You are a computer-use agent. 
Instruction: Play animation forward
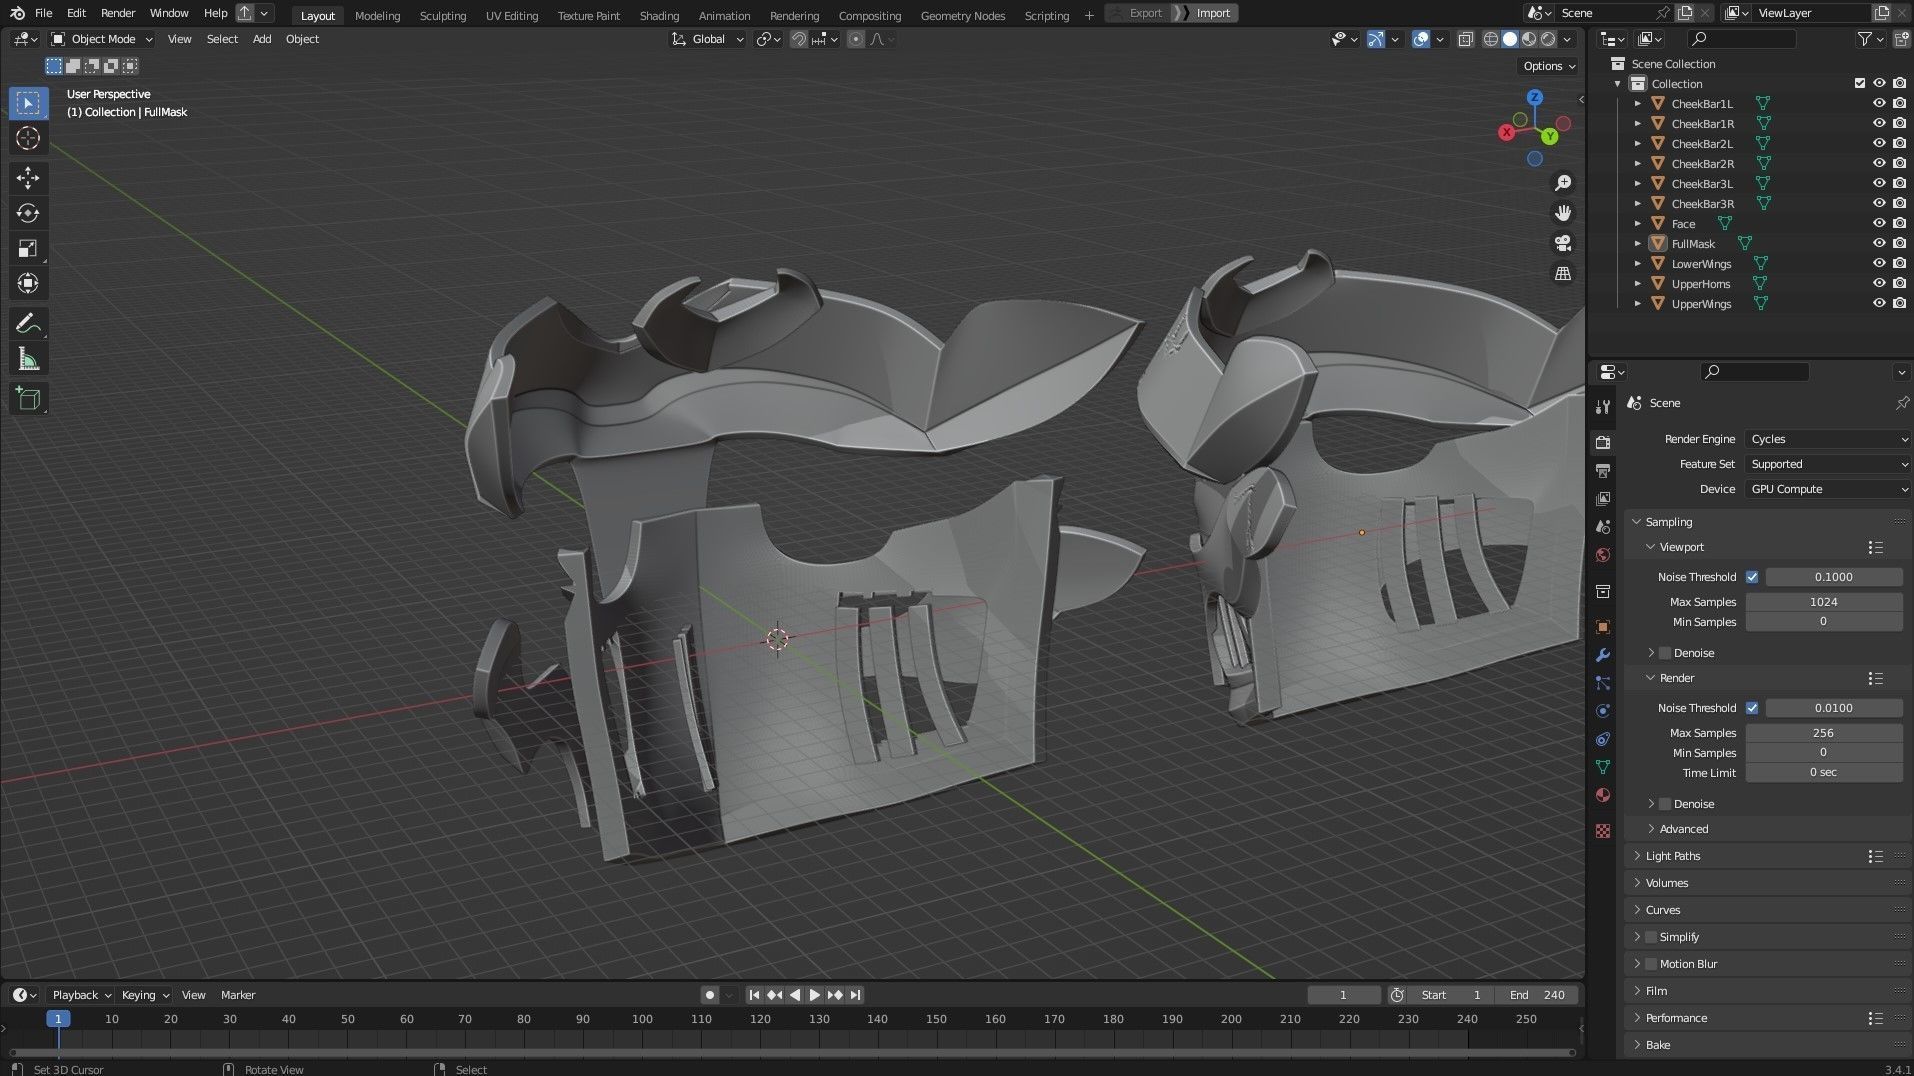pos(814,995)
